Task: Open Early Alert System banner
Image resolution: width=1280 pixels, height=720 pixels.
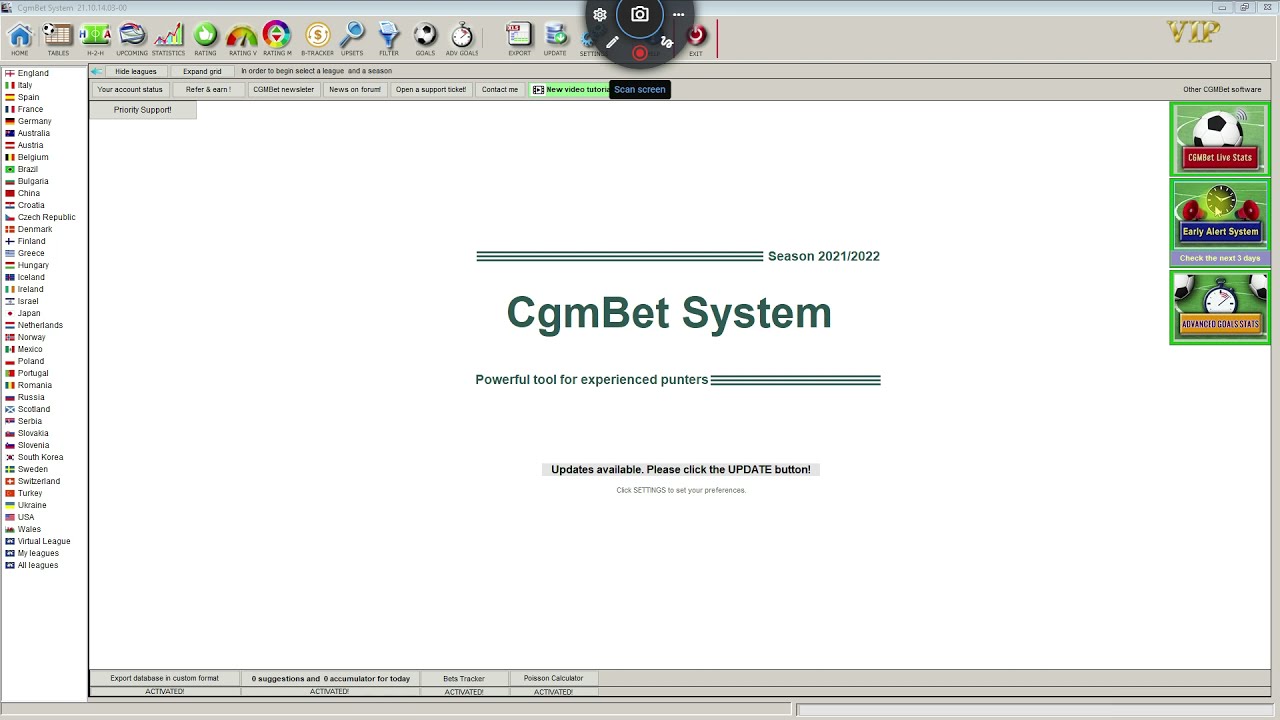Action: [x=1220, y=215]
